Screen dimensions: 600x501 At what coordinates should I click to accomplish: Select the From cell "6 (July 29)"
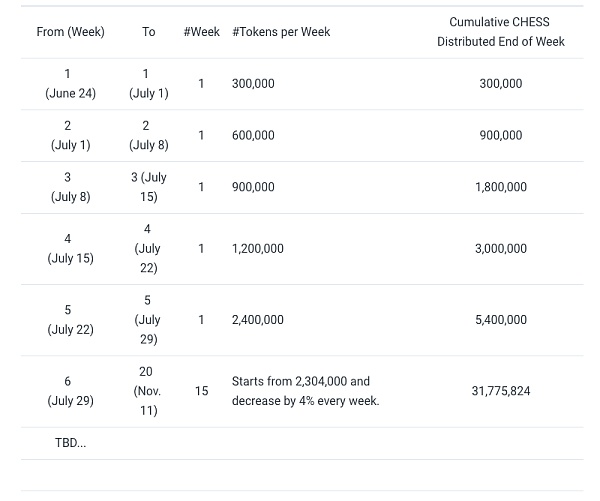(x=70, y=391)
